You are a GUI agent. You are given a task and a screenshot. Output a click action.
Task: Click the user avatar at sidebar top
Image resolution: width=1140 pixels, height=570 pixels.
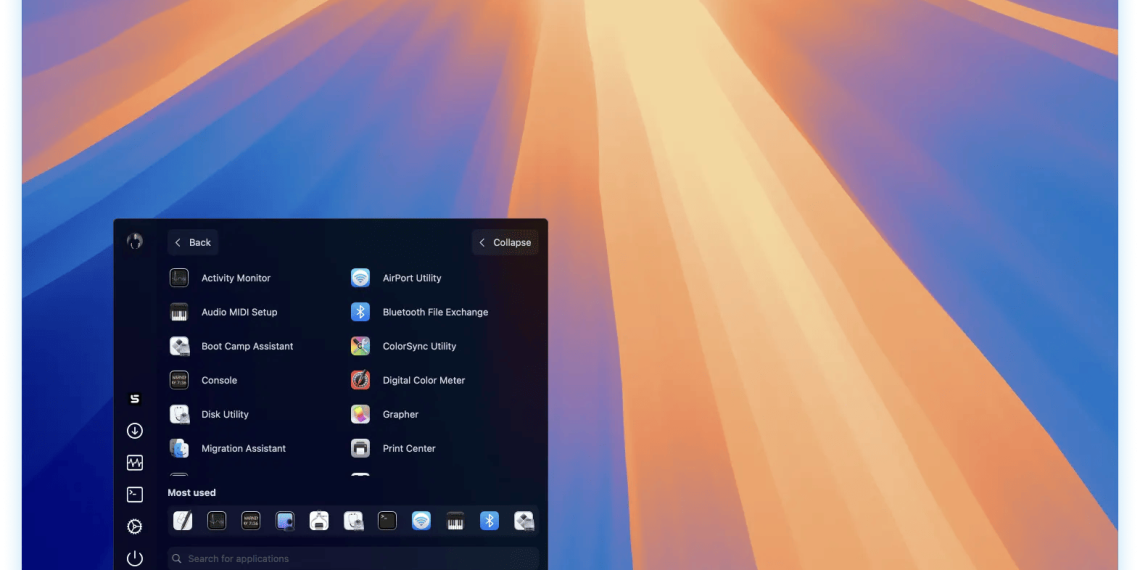pyautogui.click(x=135, y=241)
